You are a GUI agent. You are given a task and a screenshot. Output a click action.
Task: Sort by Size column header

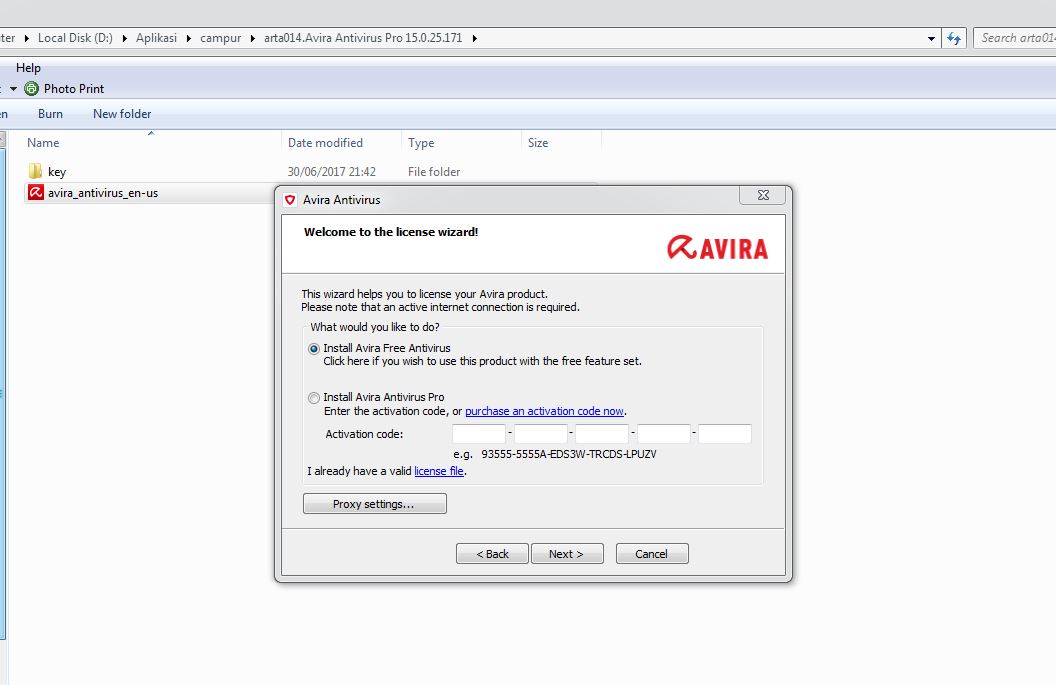(x=538, y=143)
